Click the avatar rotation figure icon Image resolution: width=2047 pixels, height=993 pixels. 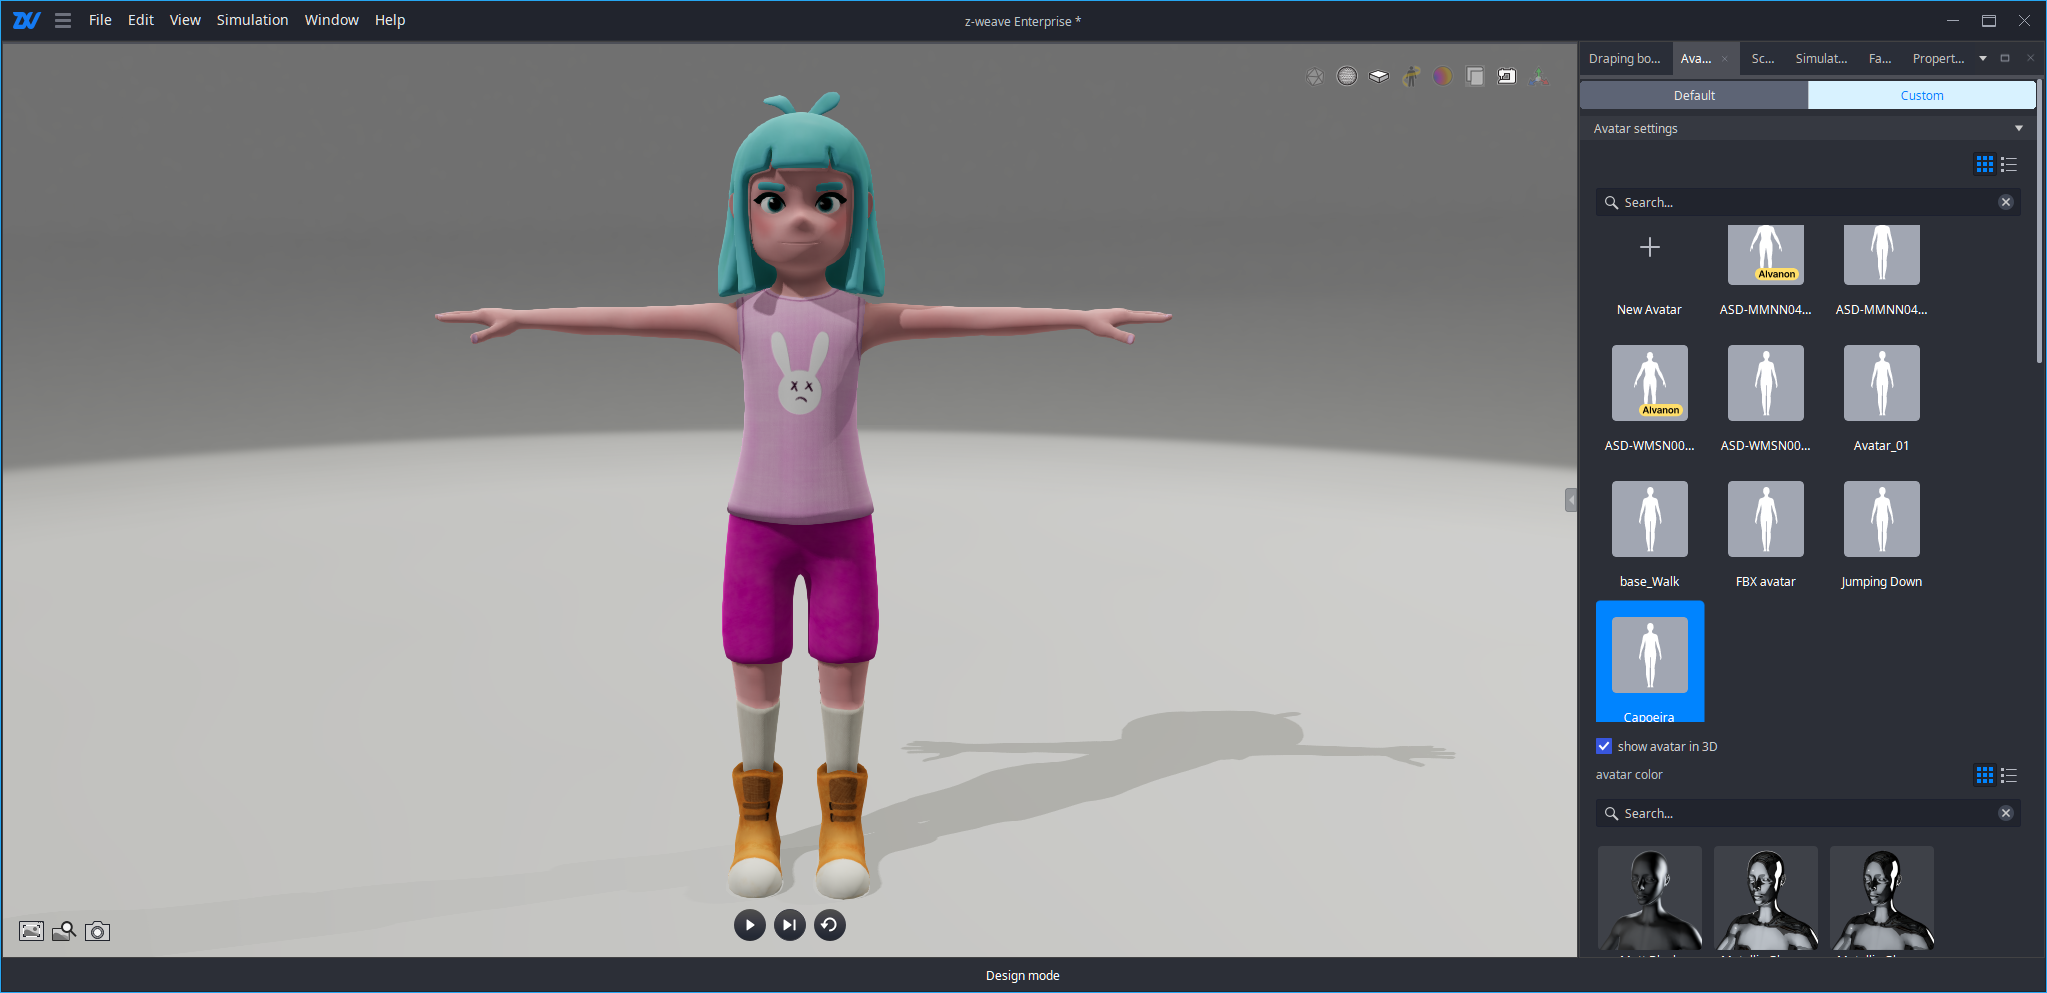click(x=1411, y=76)
